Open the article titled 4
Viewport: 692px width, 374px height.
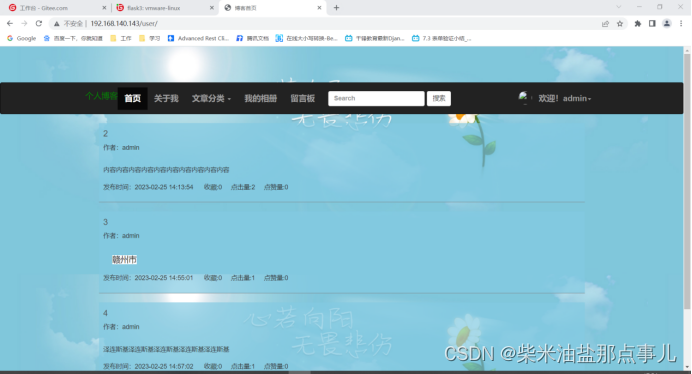pos(105,313)
